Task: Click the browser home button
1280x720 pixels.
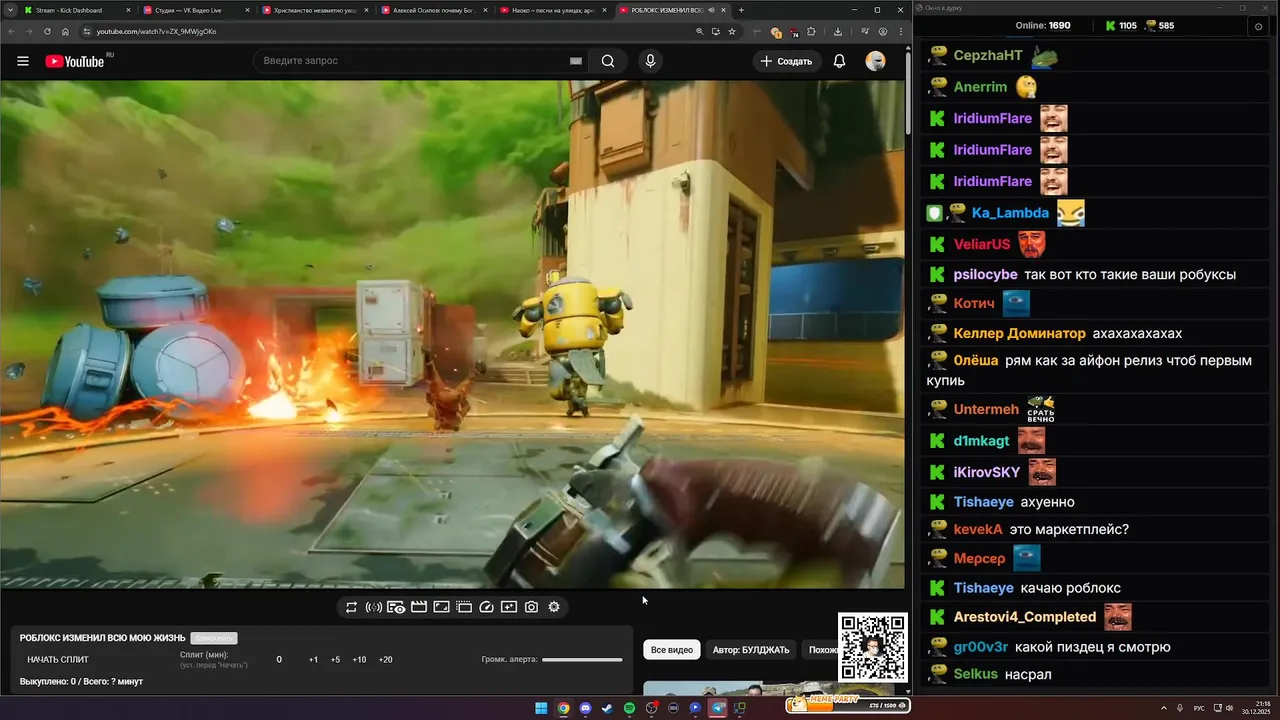Action: (x=65, y=31)
